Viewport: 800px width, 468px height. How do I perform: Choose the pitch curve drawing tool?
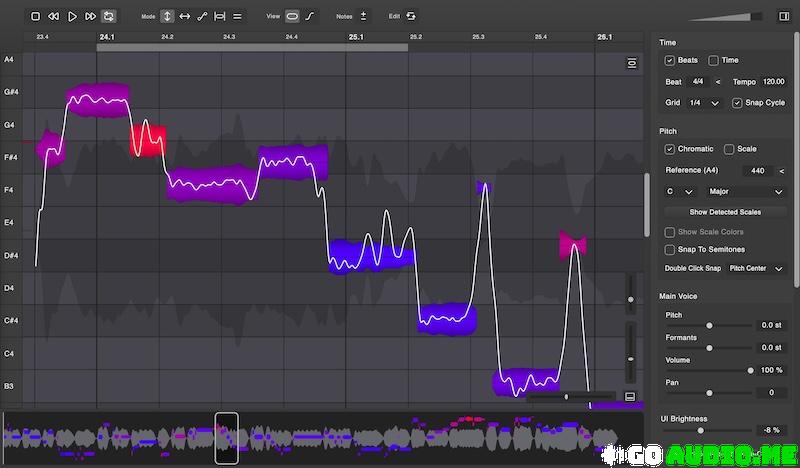coord(202,16)
